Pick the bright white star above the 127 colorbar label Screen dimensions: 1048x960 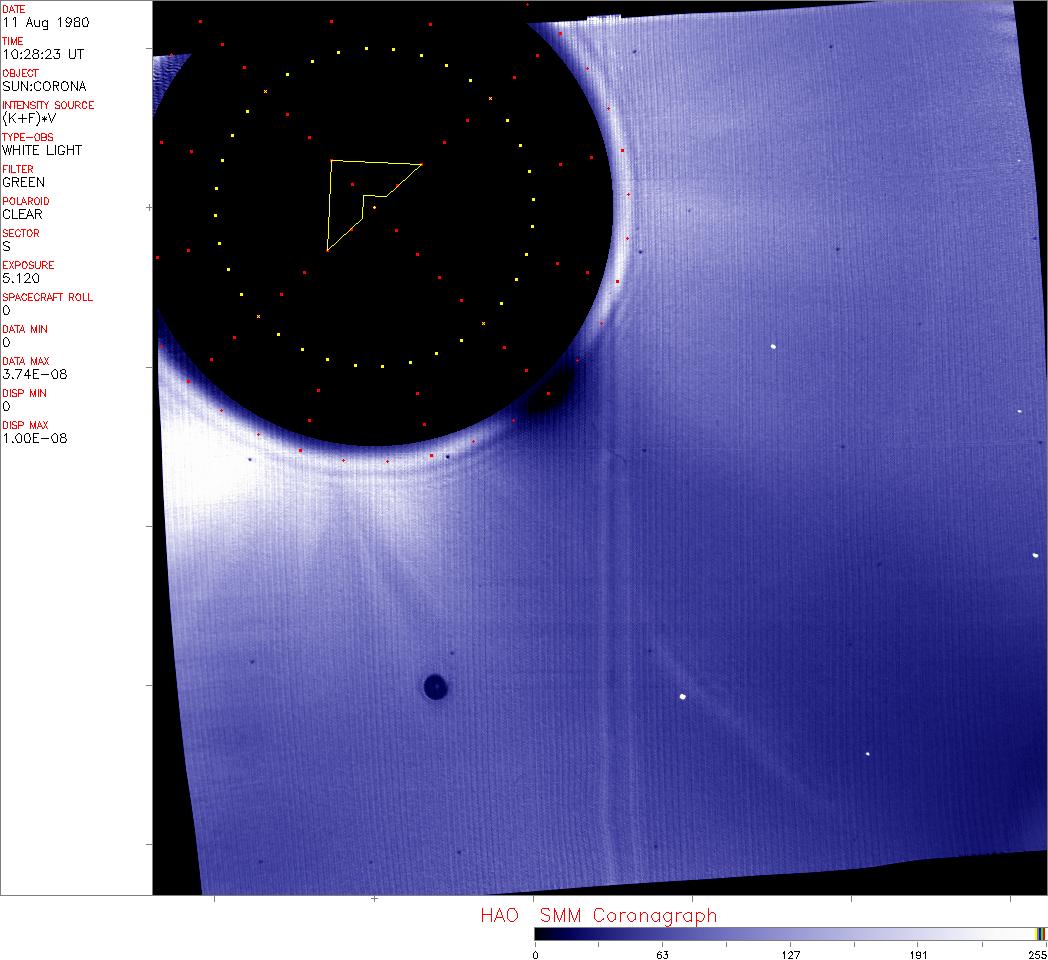click(x=774, y=347)
